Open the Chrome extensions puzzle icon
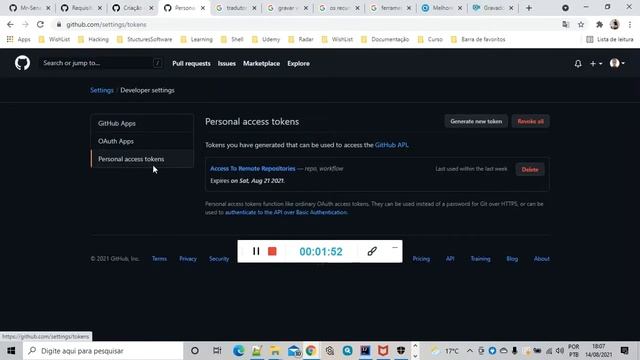 [x=599, y=24]
